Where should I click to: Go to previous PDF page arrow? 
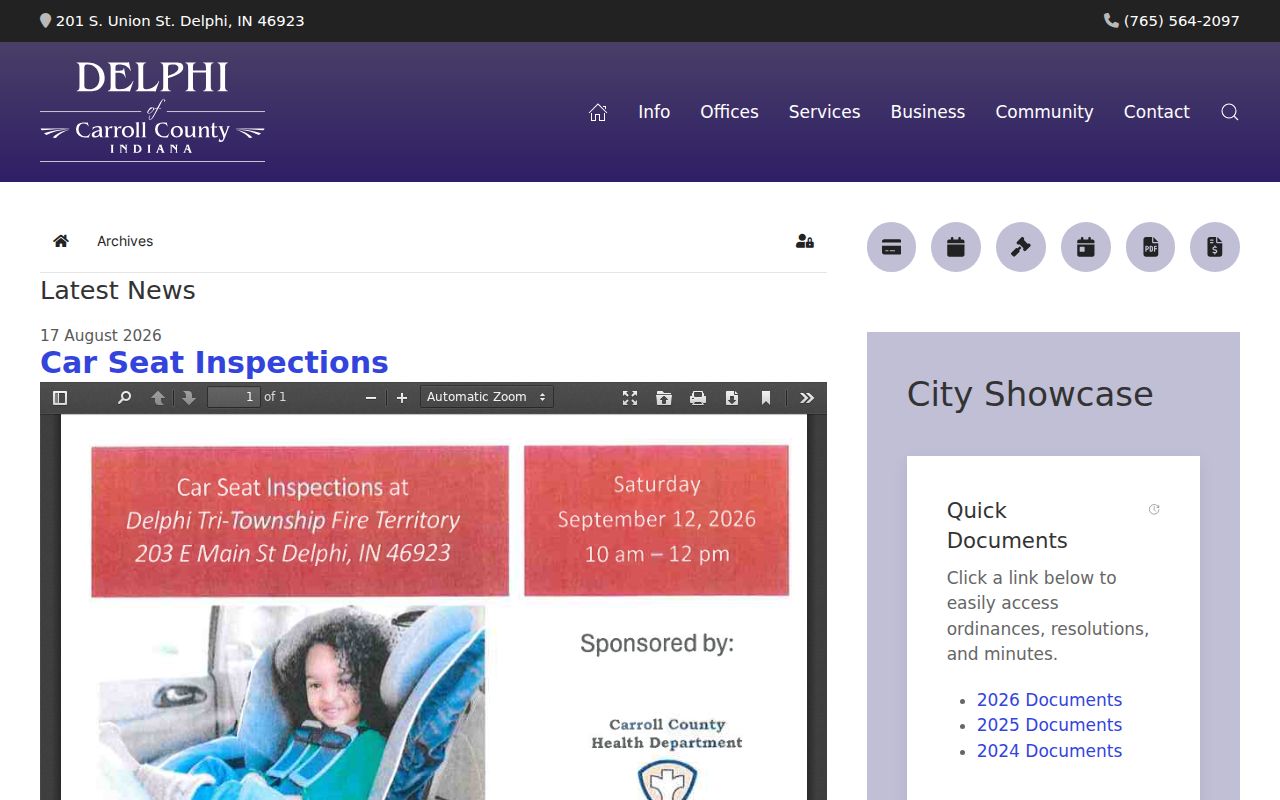[x=157, y=398]
